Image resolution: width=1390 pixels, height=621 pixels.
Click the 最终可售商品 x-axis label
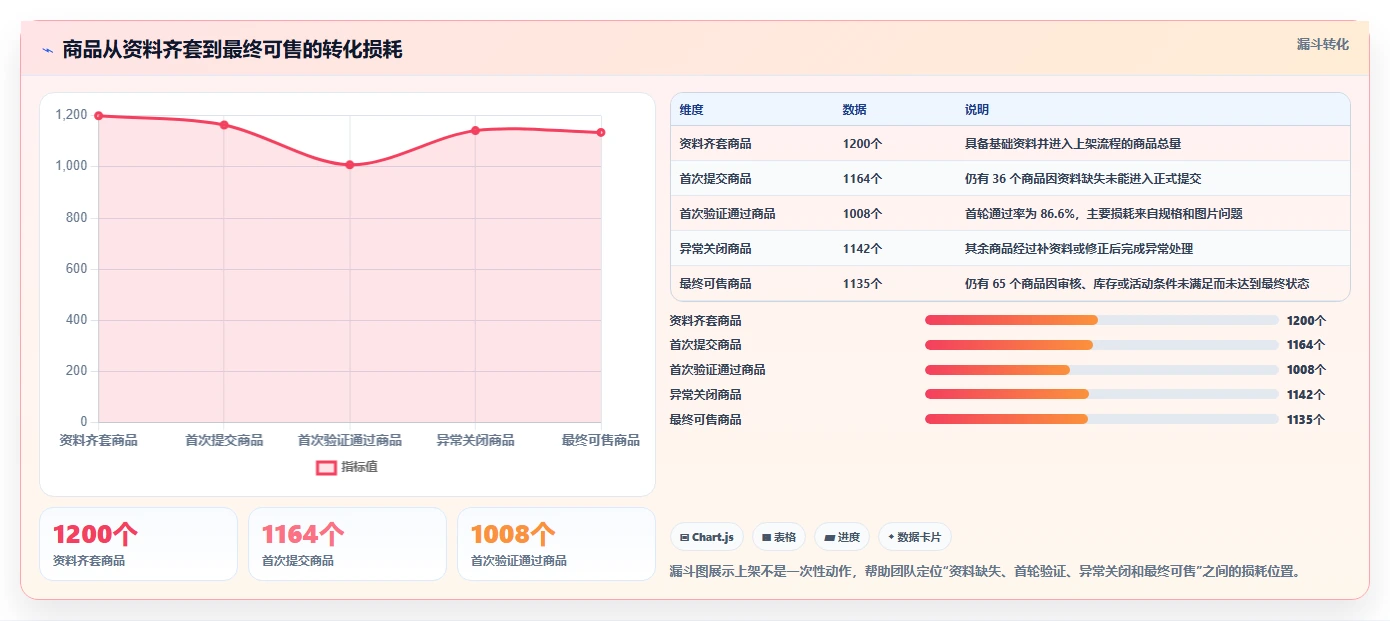[601, 440]
